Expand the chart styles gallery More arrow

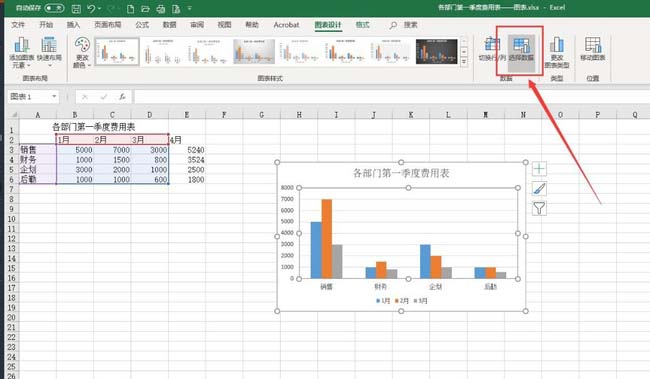click(464, 62)
